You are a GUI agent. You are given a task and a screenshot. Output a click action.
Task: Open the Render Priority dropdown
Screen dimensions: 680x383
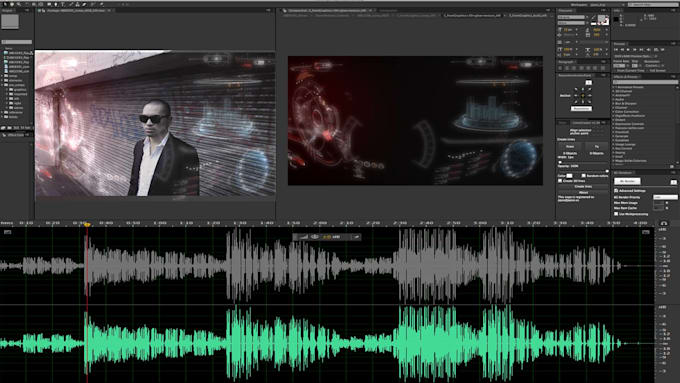(x=665, y=197)
